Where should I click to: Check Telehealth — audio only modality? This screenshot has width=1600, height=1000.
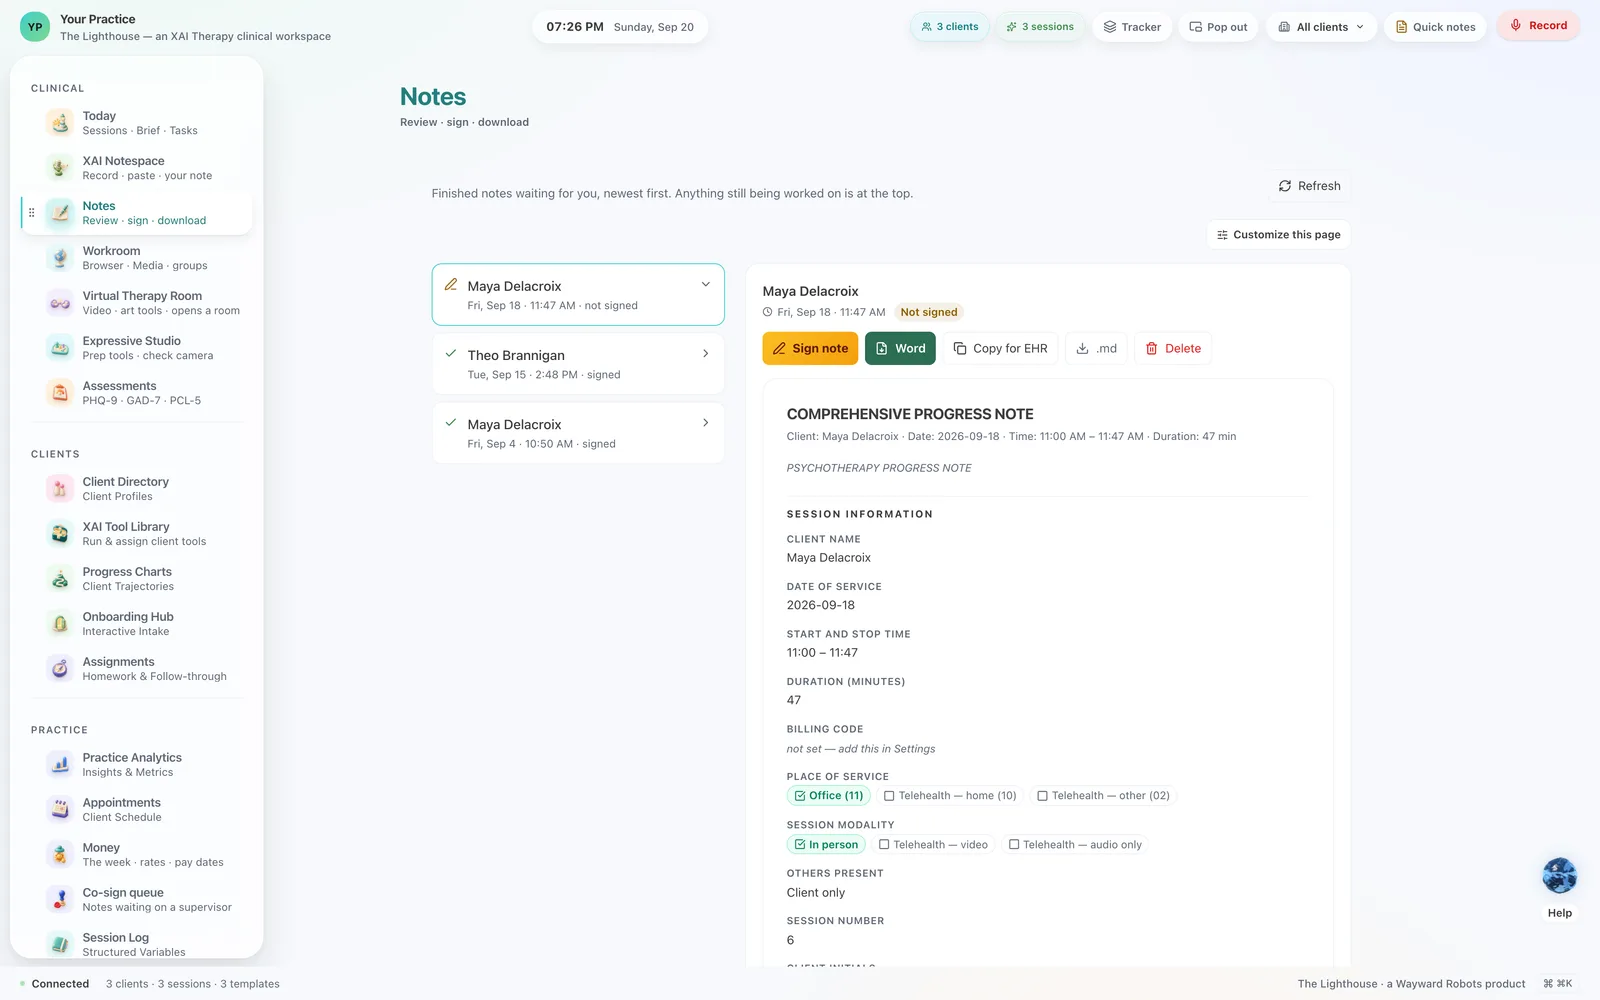pos(1075,845)
